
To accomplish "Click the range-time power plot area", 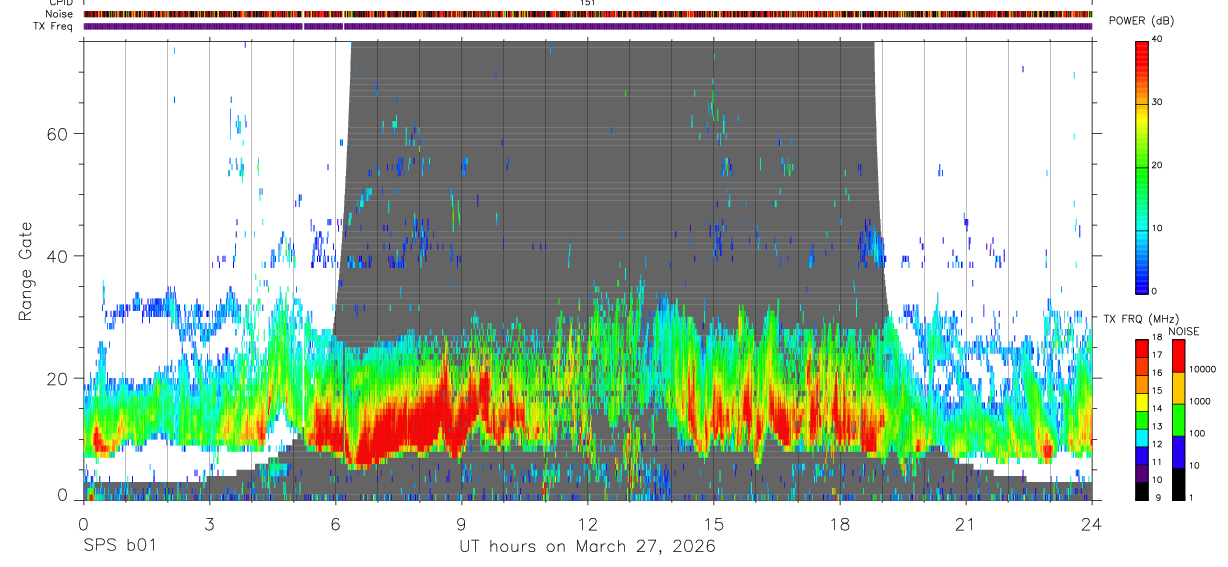I will (588, 270).
